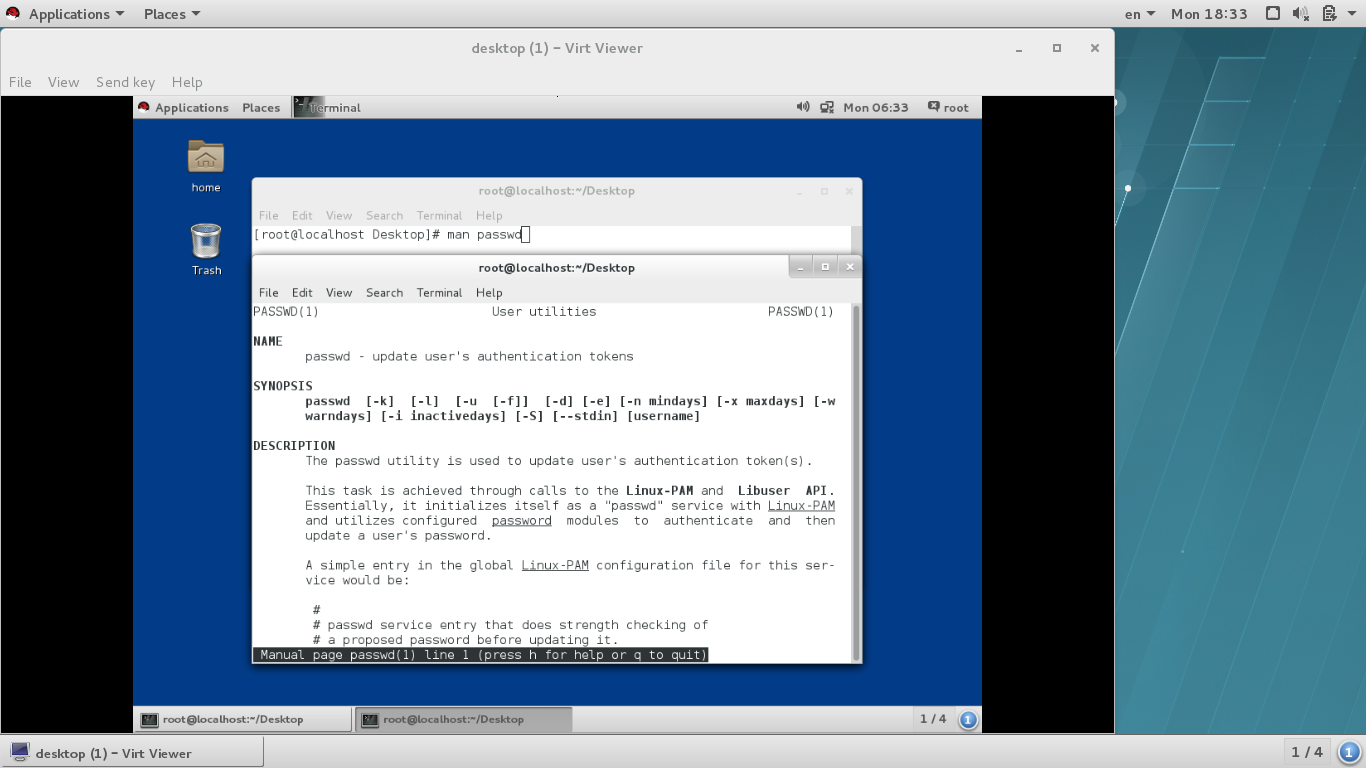Click the guest network connection icon

827,107
